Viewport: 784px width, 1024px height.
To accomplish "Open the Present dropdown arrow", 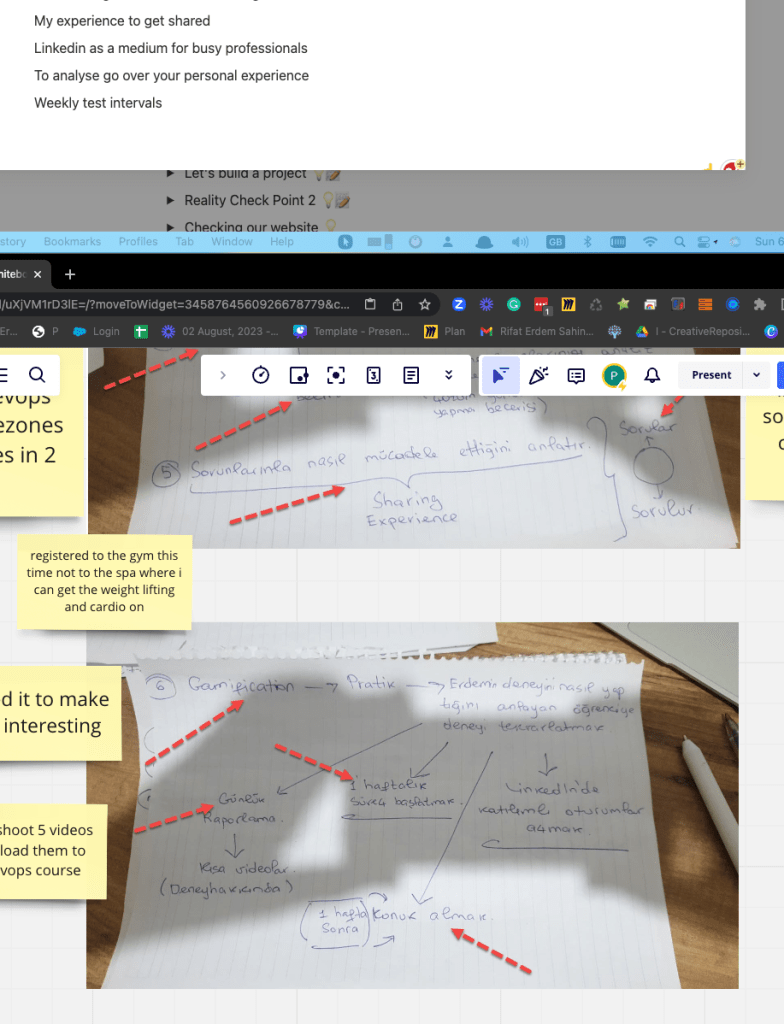I will pos(757,375).
